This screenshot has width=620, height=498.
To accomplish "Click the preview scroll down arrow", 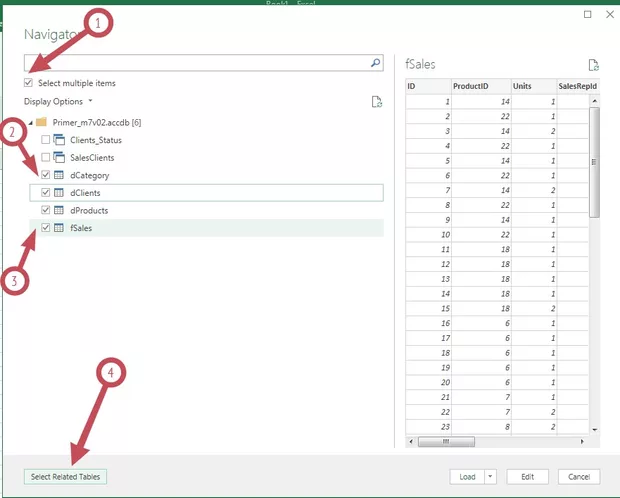I will 594,430.
